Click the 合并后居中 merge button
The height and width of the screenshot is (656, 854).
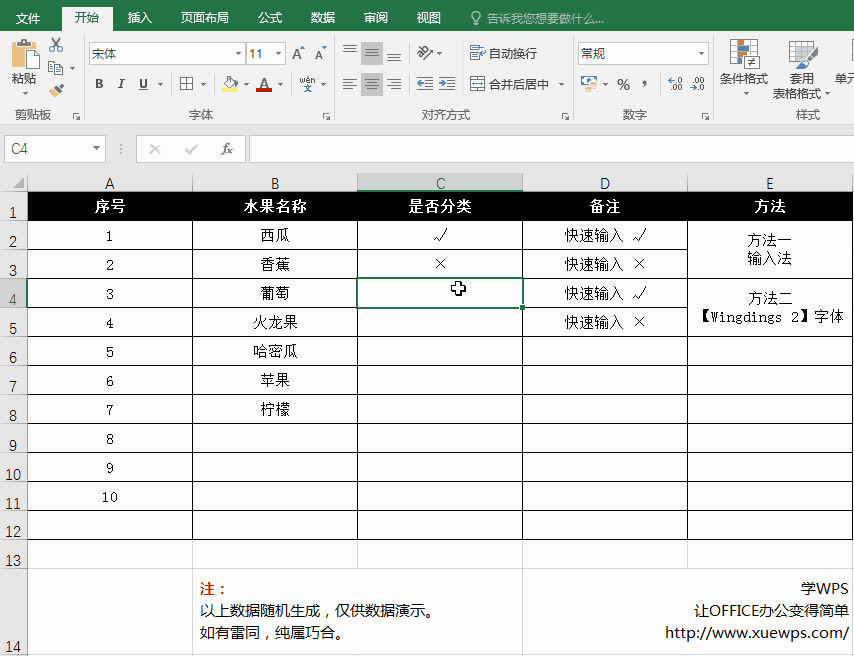click(510, 85)
